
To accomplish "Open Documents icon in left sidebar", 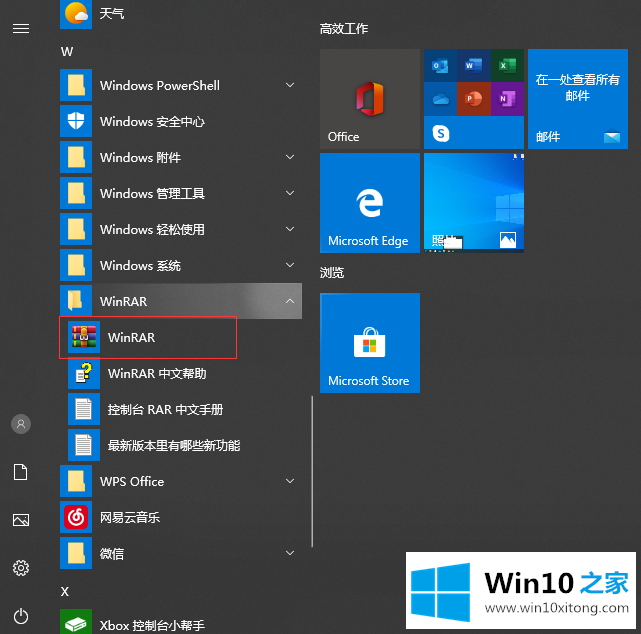I will point(21,472).
